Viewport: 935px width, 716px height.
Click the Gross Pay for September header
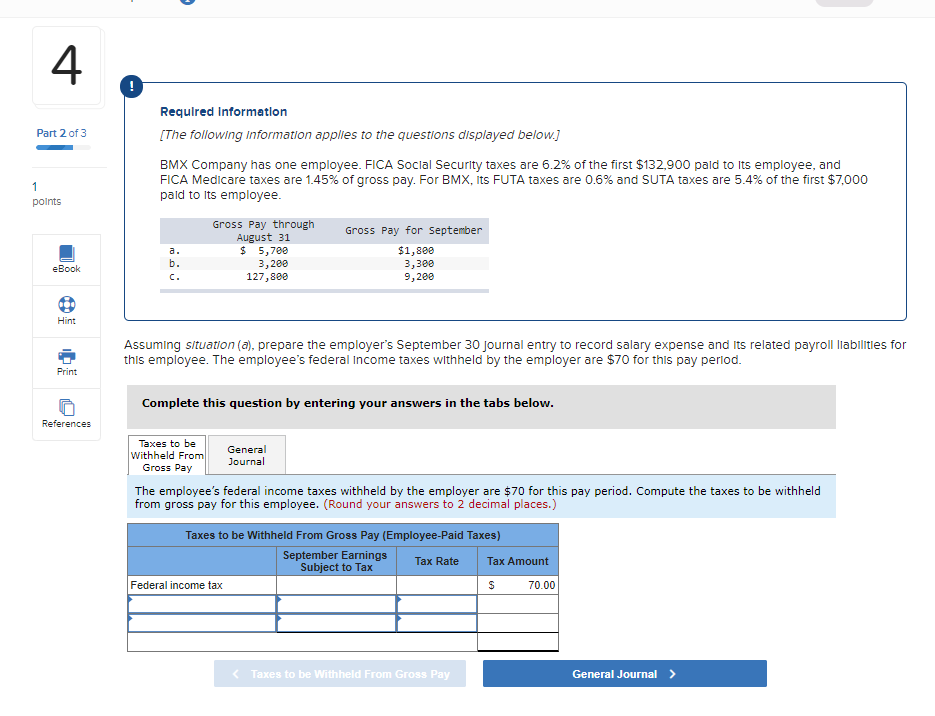coord(413,231)
